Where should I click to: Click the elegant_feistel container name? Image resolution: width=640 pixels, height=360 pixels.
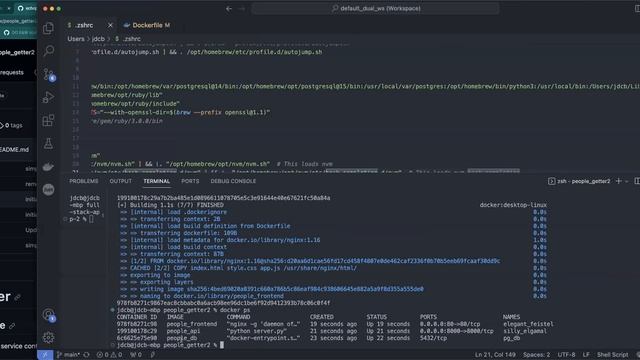[x=528, y=324]
